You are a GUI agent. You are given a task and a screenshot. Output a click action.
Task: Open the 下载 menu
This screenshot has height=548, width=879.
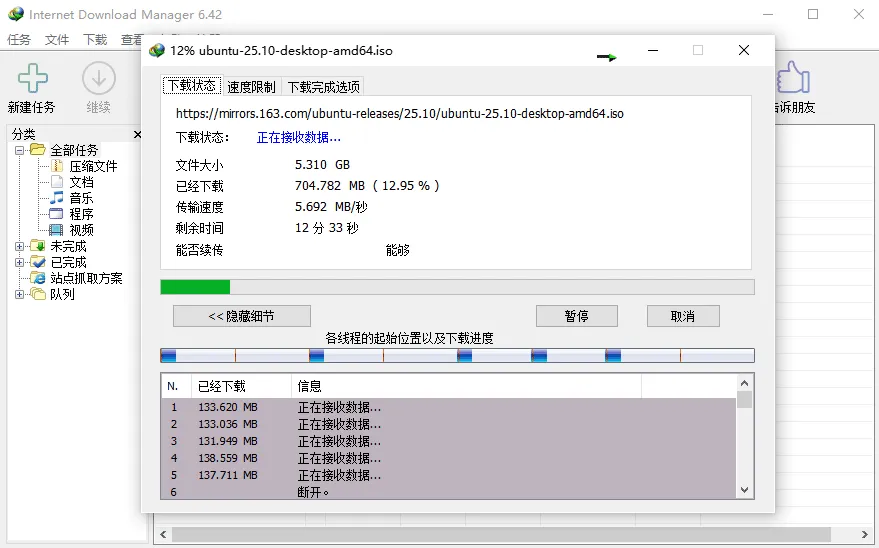pyautogui.click(x=95, y=40)
